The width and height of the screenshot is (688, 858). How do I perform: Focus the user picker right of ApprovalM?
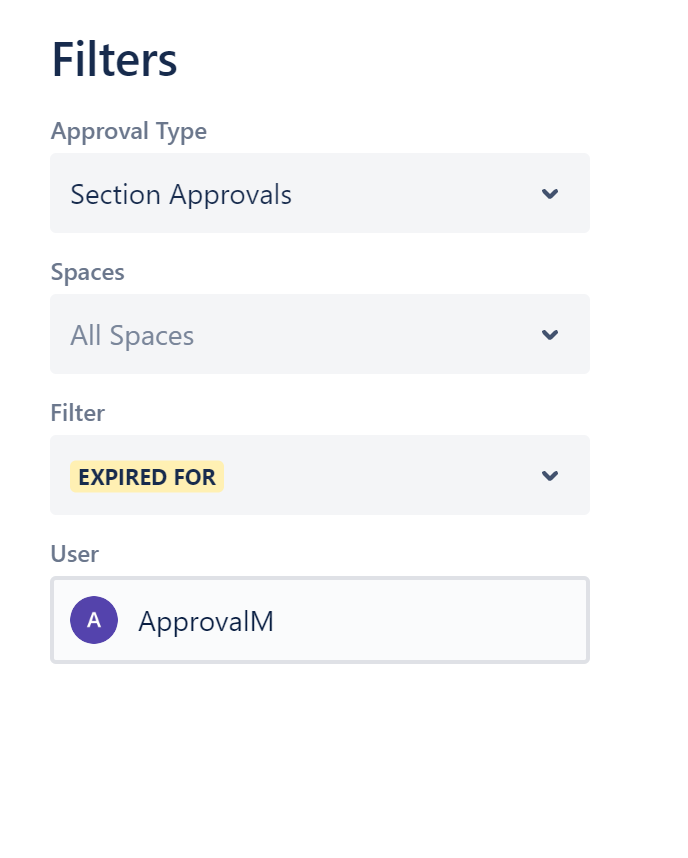(430, 621)
